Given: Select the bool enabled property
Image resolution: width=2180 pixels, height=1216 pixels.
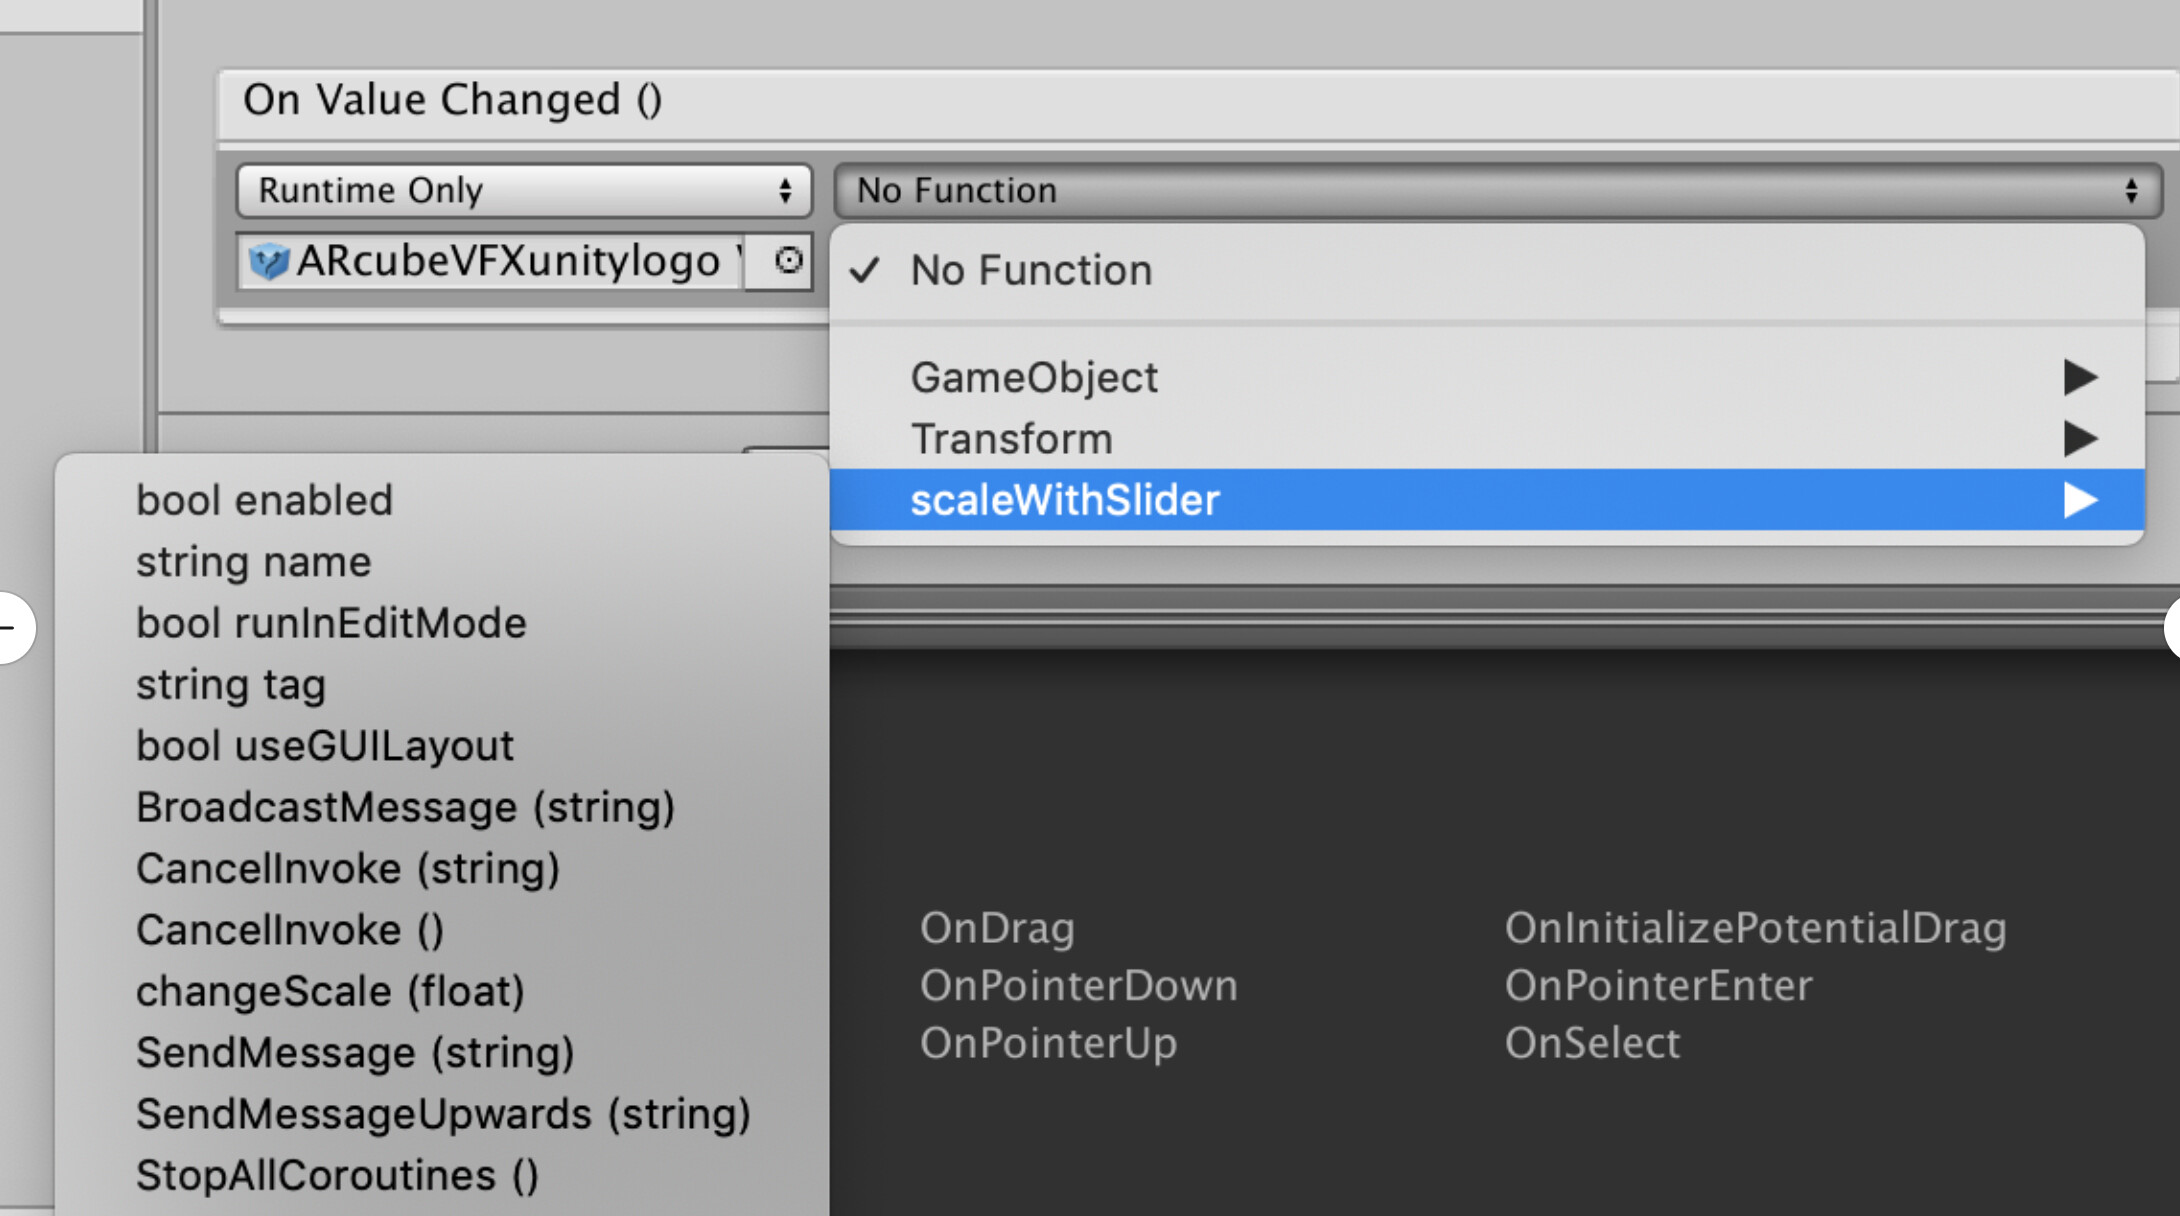Looking at the screenshot, I should [x=264, y=500].
